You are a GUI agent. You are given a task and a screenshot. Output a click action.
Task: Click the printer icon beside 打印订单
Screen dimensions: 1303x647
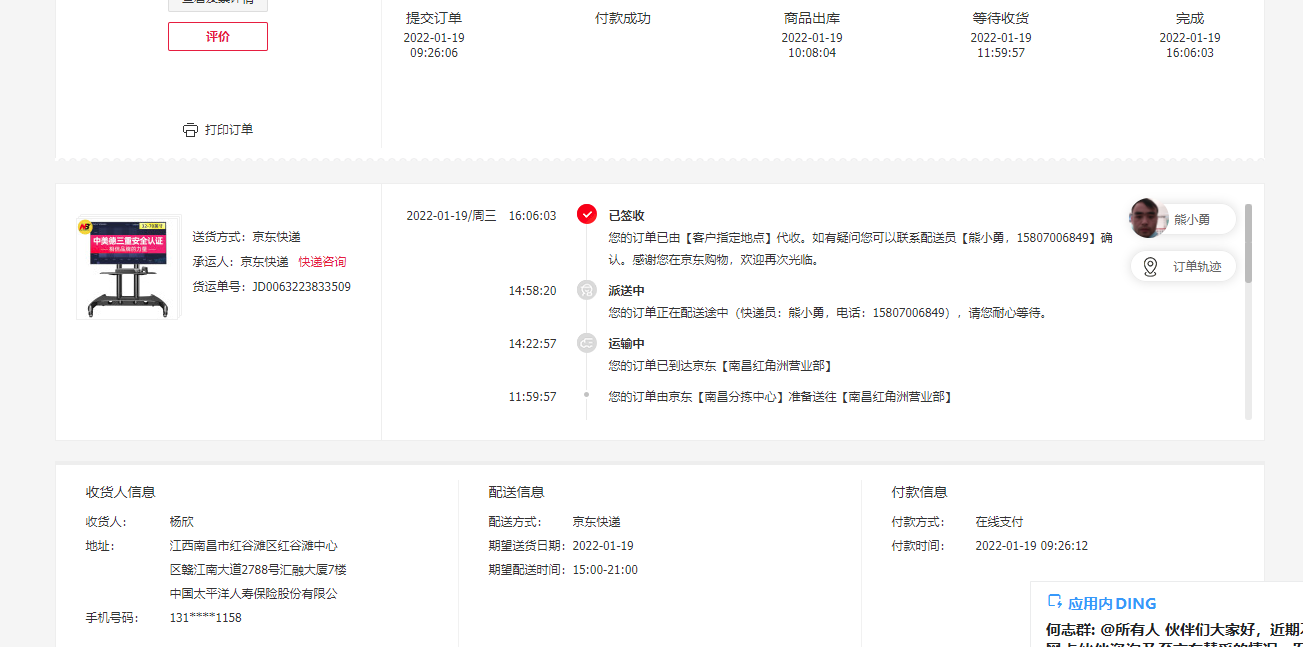click(x=190, y=130)
